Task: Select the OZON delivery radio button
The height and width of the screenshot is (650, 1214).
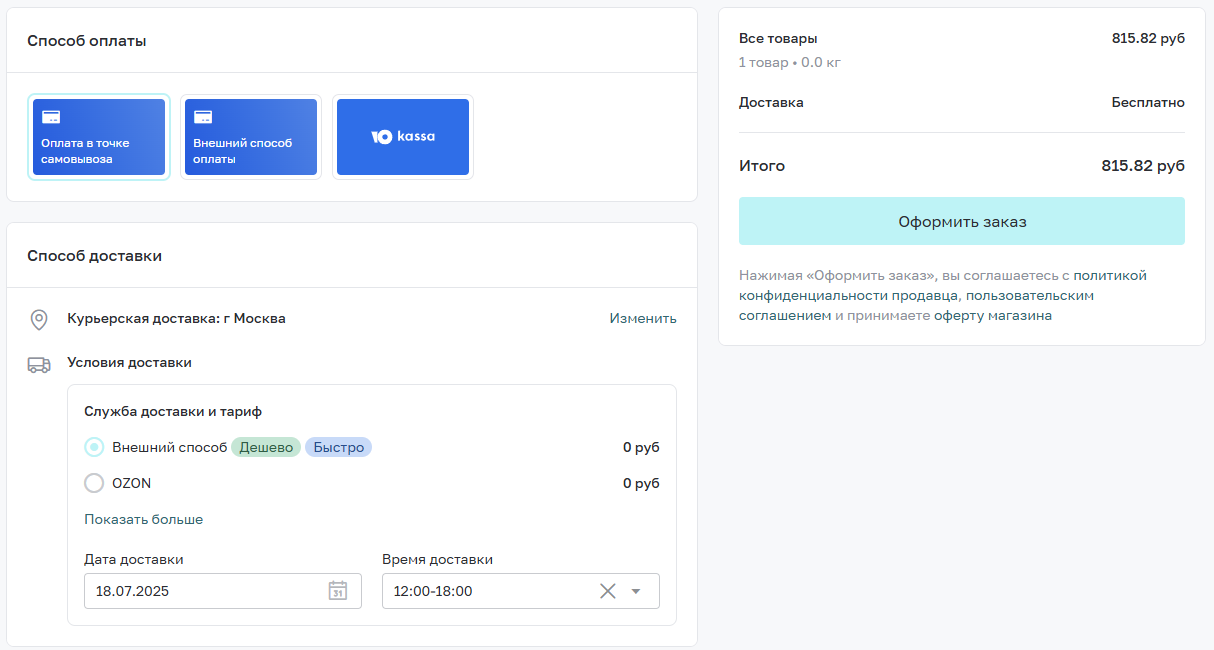Action: [94, 483]
